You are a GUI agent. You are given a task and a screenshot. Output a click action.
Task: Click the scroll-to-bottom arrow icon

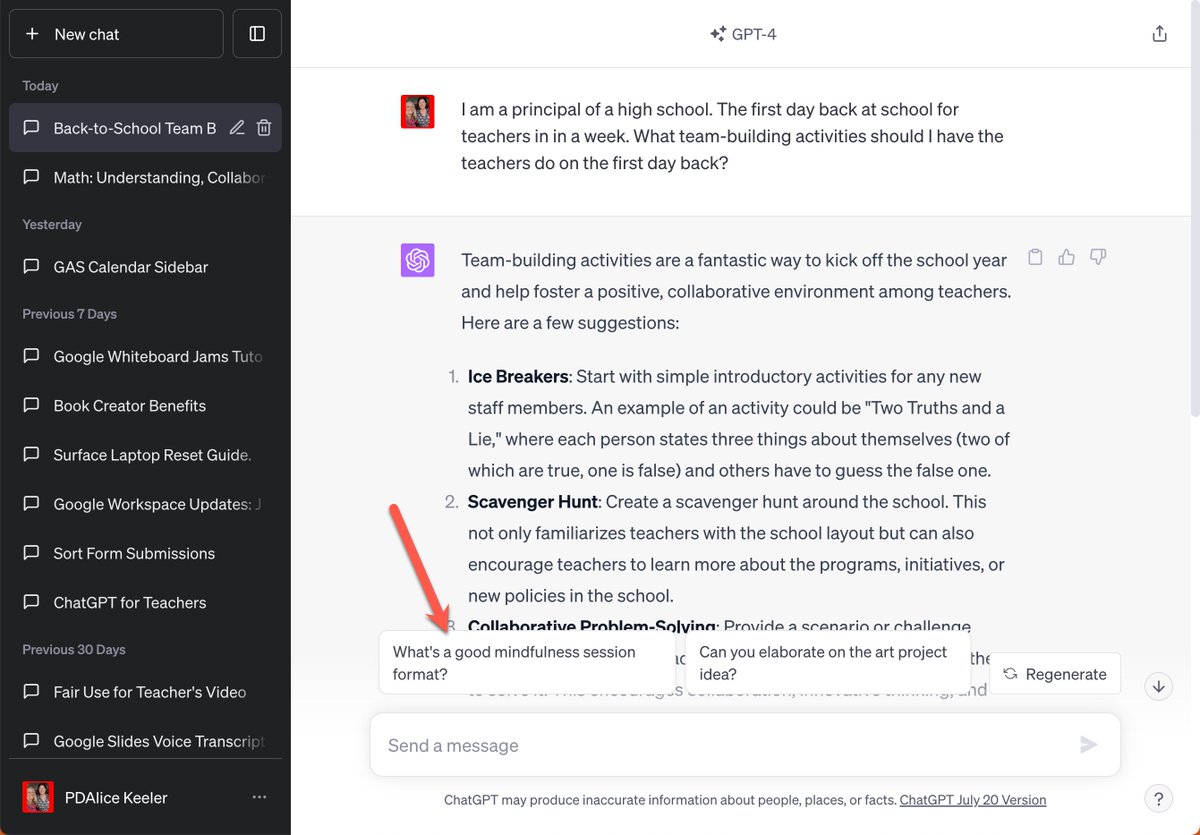1158,687
